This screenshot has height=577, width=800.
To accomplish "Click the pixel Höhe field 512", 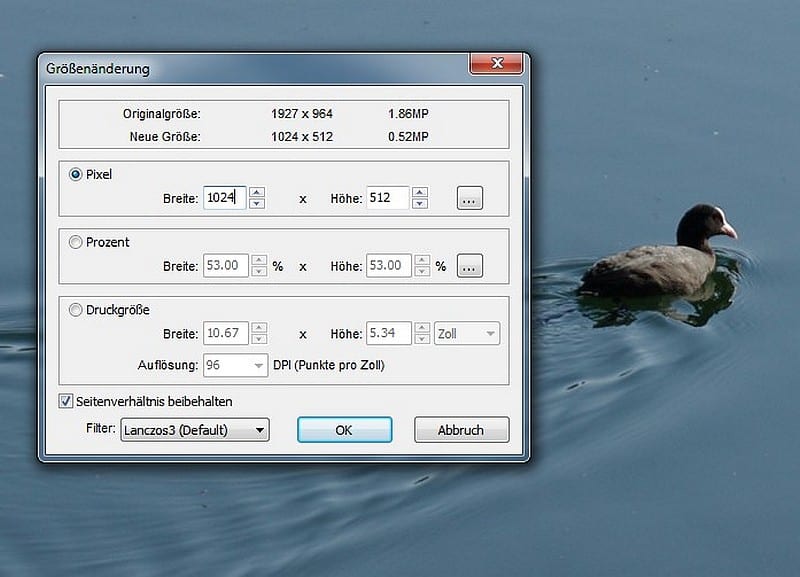I will tap(388, 198).
